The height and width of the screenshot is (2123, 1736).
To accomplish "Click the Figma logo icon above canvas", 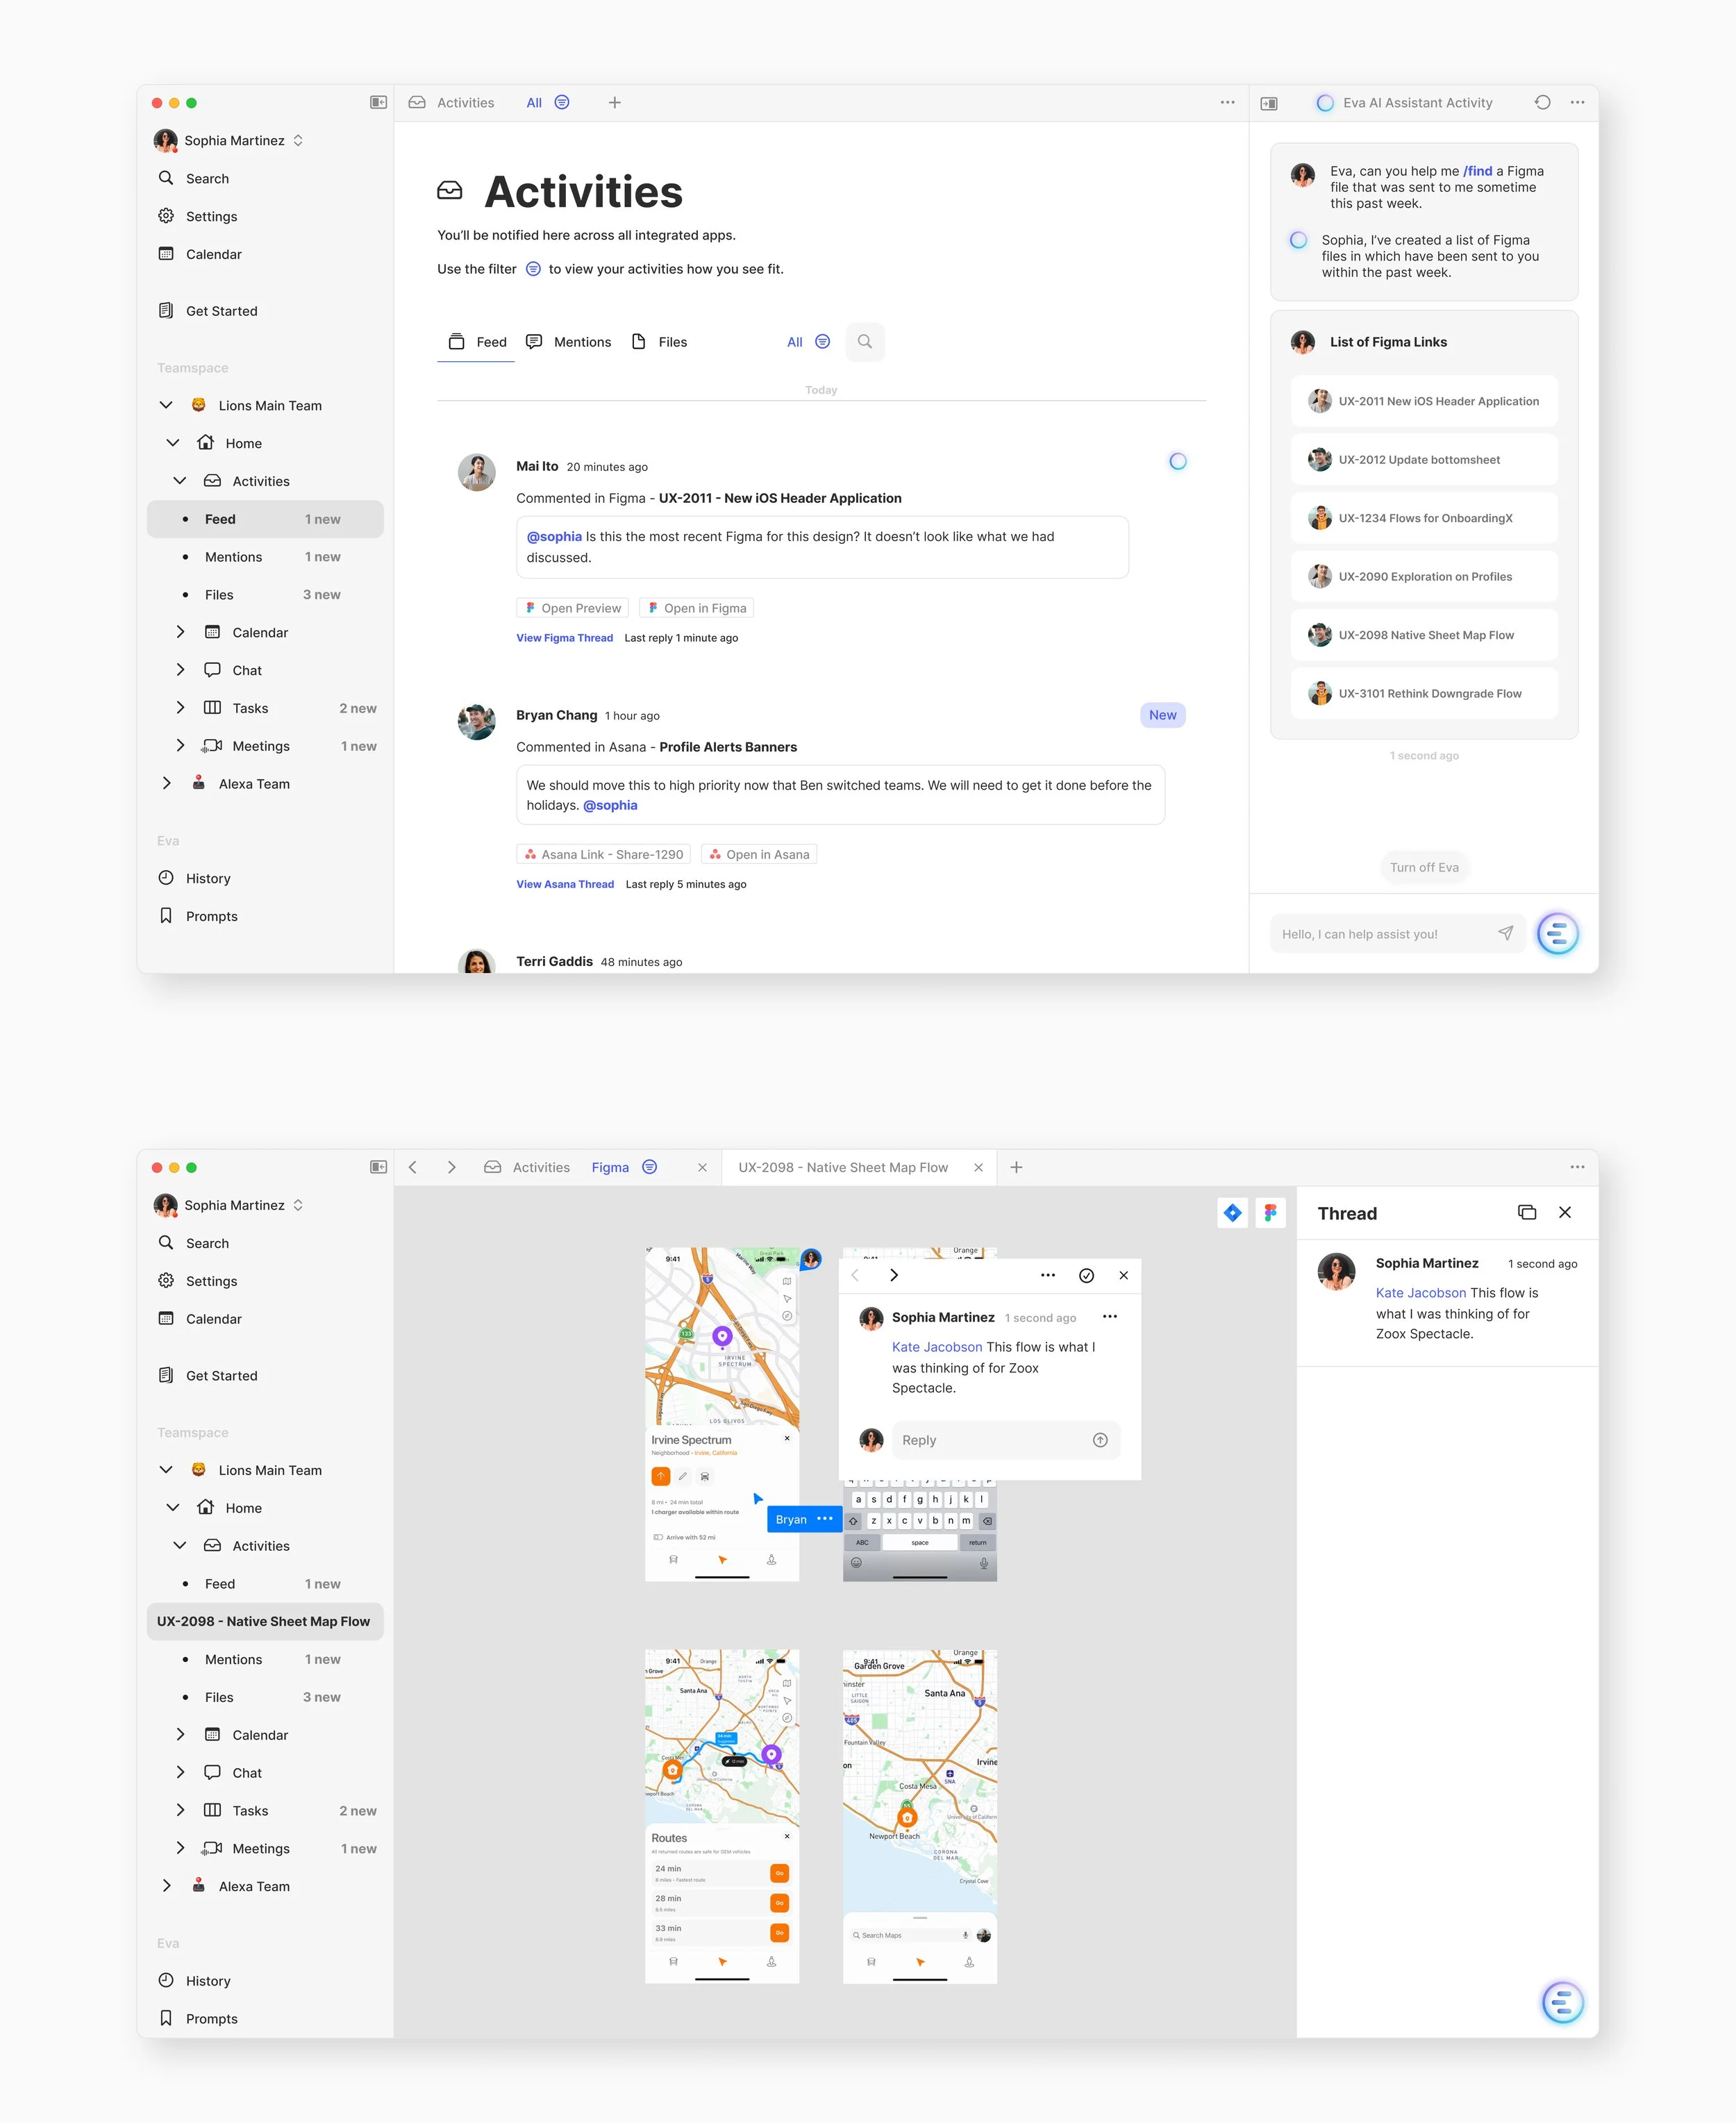I will [x=1270, y=1213].
